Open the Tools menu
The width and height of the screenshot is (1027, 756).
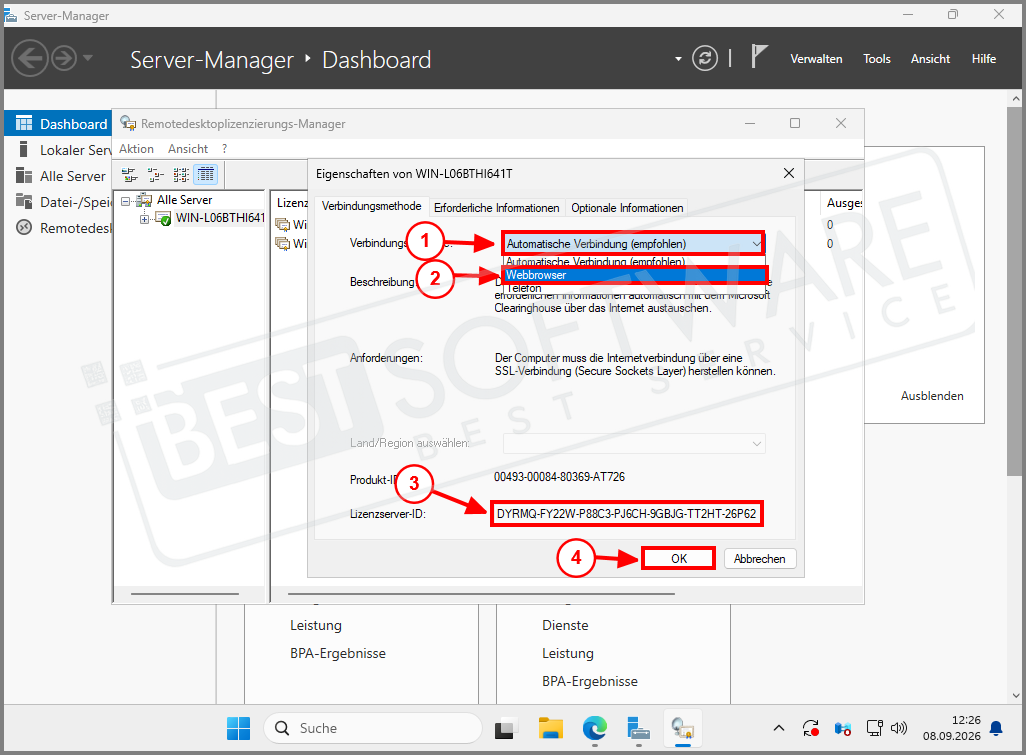[x=876, y=59]
